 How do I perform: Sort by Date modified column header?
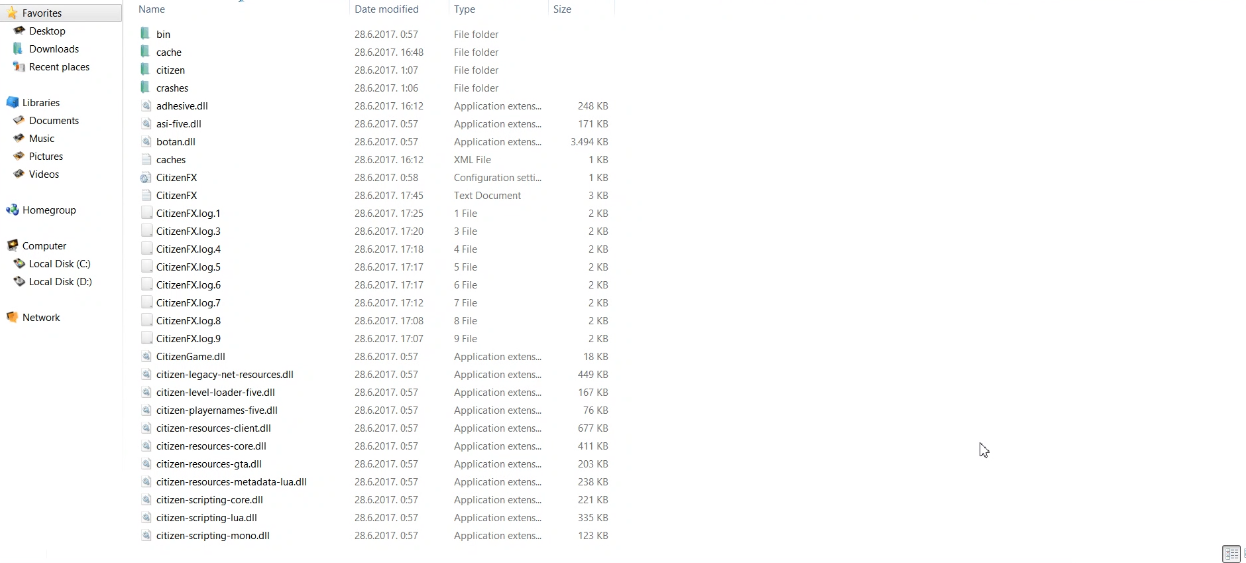click(386, 9)
